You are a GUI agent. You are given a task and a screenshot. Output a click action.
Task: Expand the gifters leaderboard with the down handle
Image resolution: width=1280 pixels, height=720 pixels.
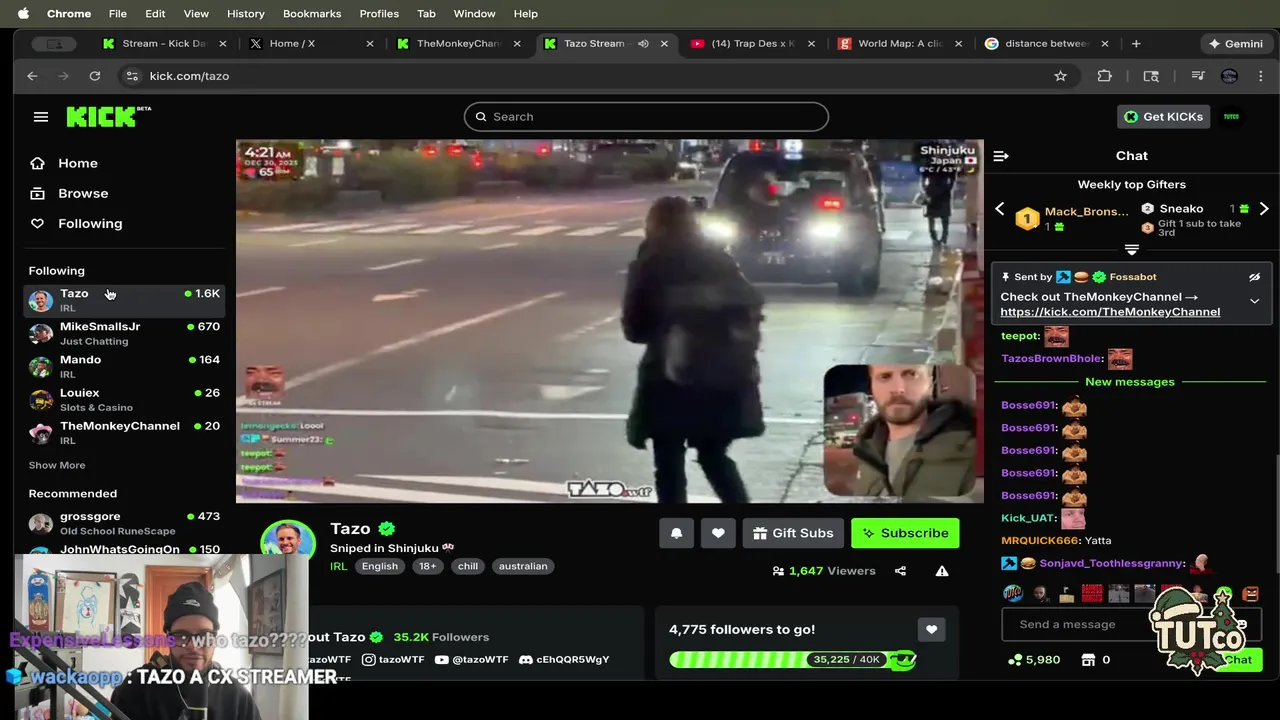click(x=1132, y=250)
